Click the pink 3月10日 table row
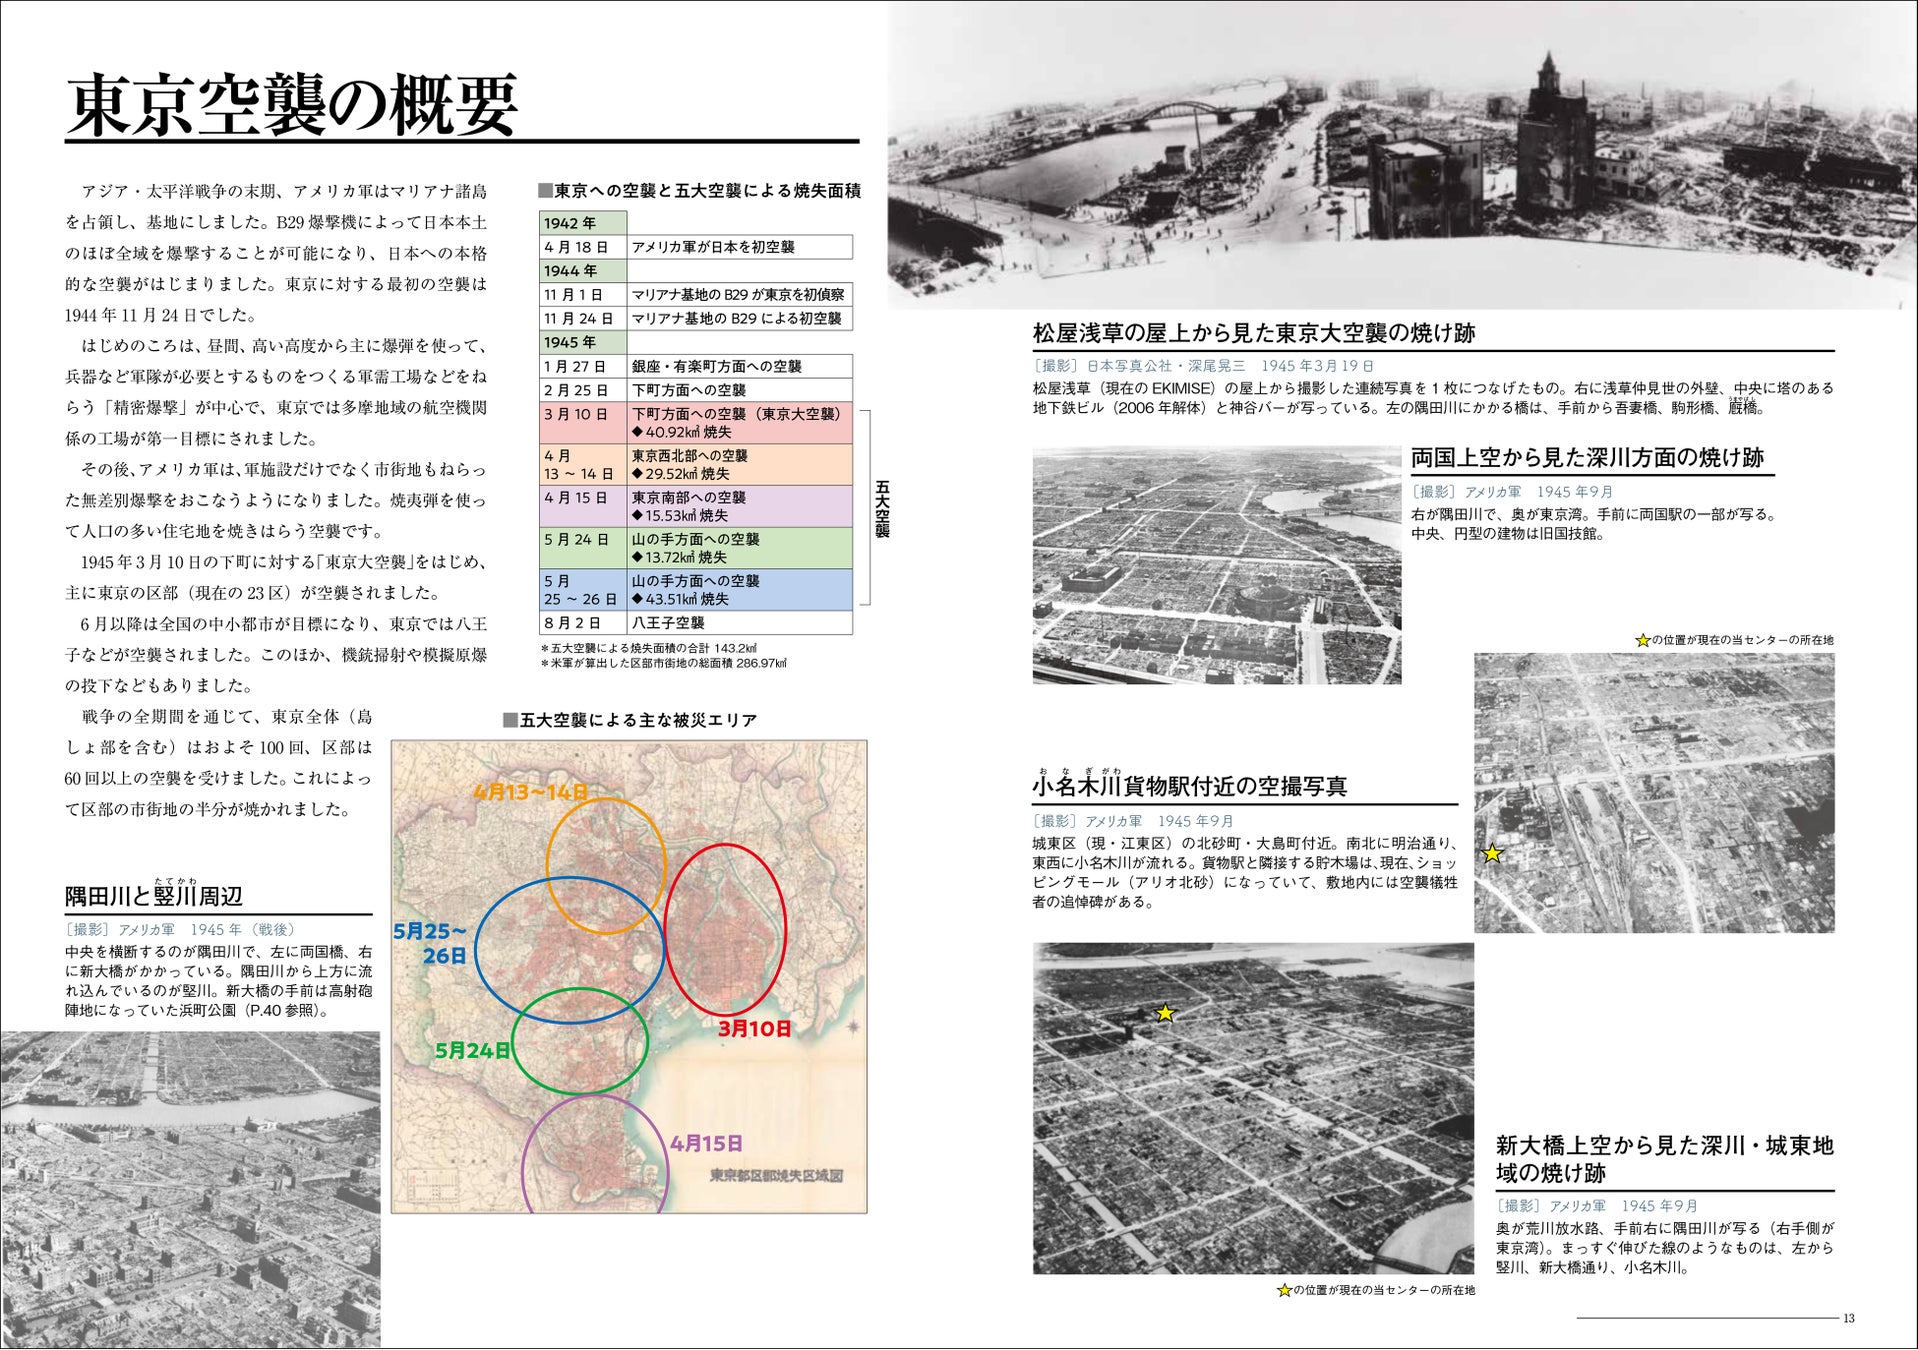 (696, 423)
